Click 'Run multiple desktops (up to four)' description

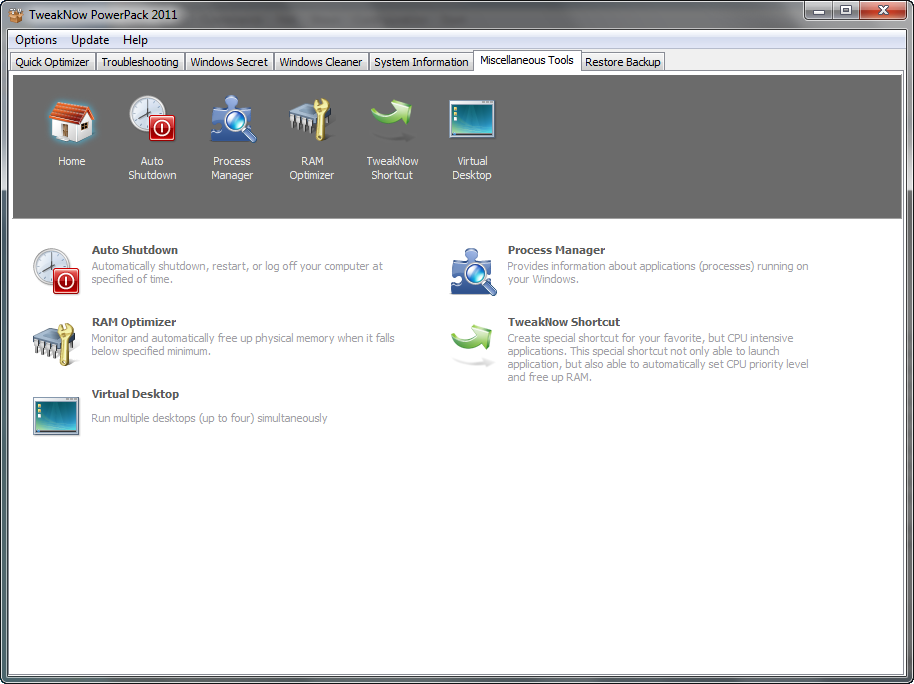(x=209, y=418)
